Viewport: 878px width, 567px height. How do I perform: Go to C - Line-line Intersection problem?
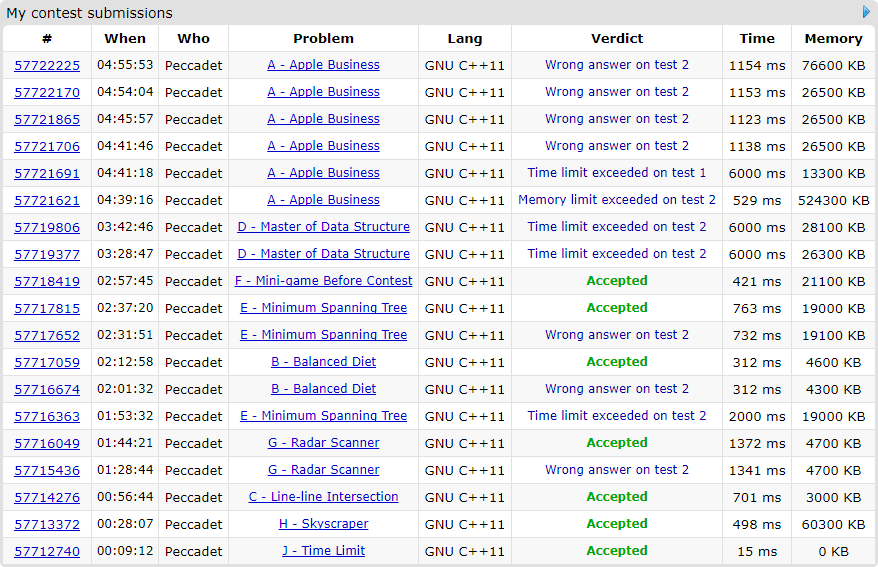(x=323, y=497)
